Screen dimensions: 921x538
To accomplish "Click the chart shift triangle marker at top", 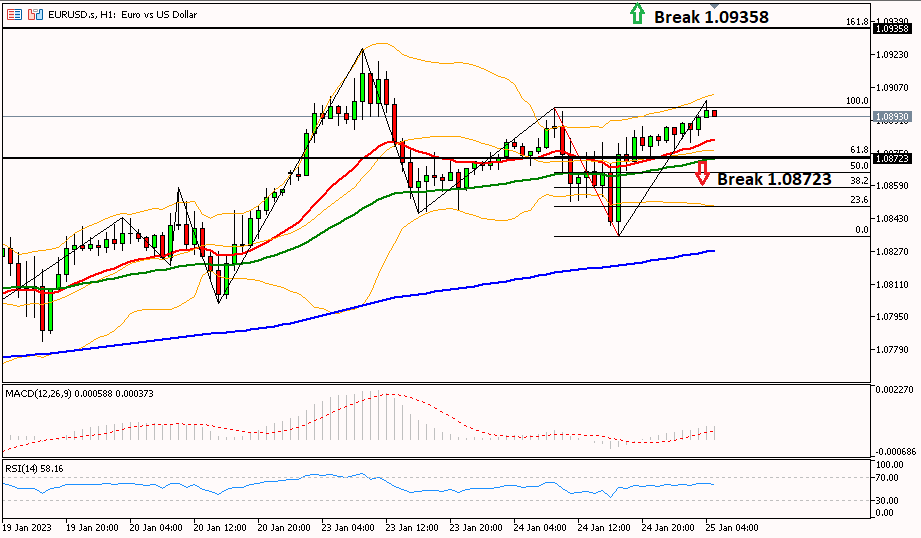I will coord(715,5).
